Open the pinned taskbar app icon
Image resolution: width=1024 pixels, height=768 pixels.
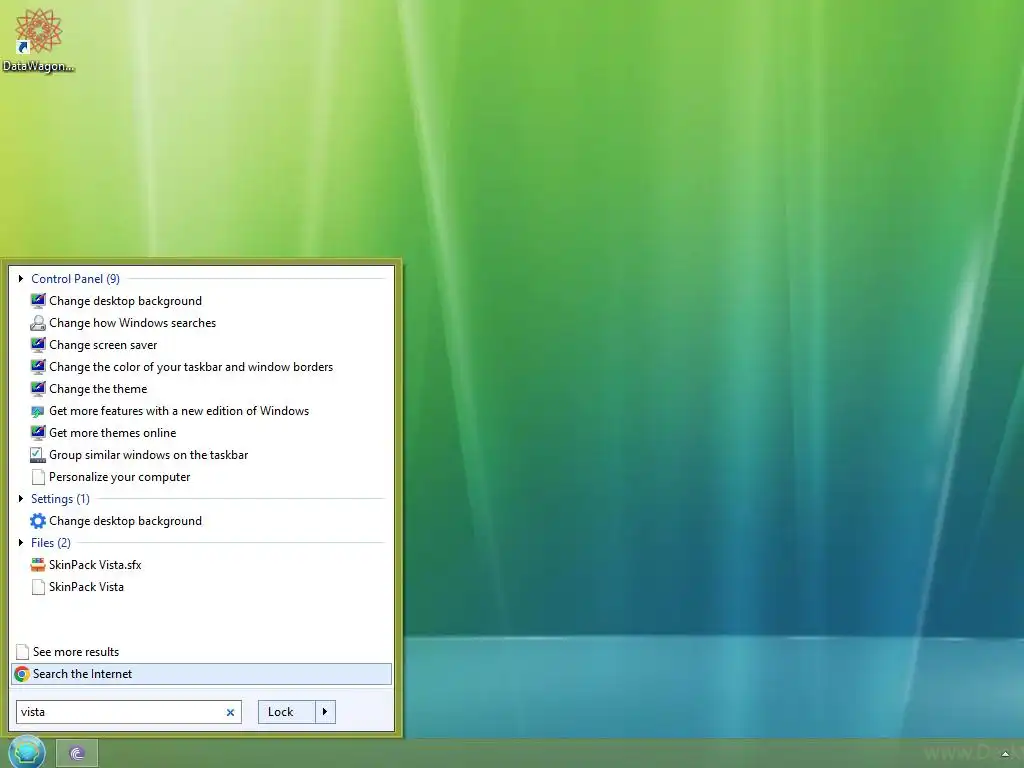coord(77,754)
